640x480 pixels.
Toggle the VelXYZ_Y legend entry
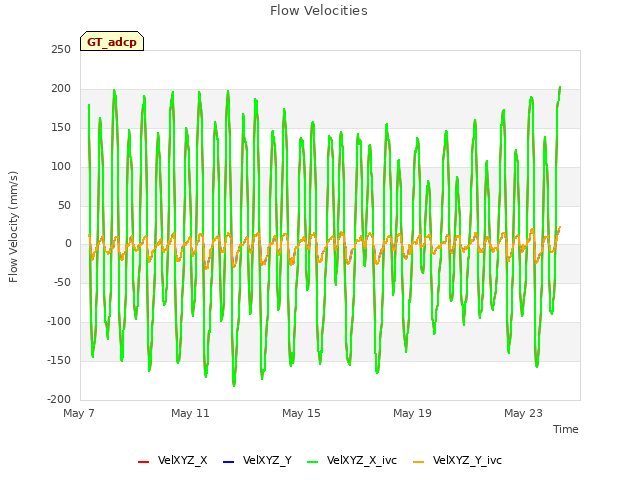click(x=257, y=461)
